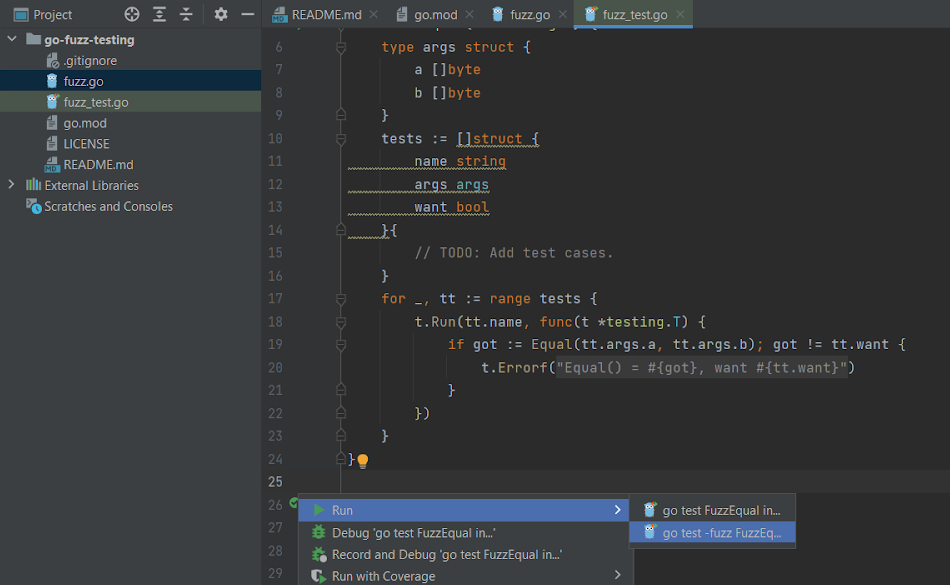Click the locate-opened-file crosshair icon
This screenshot has width=950, height=585.
click(x=131, y=14)
